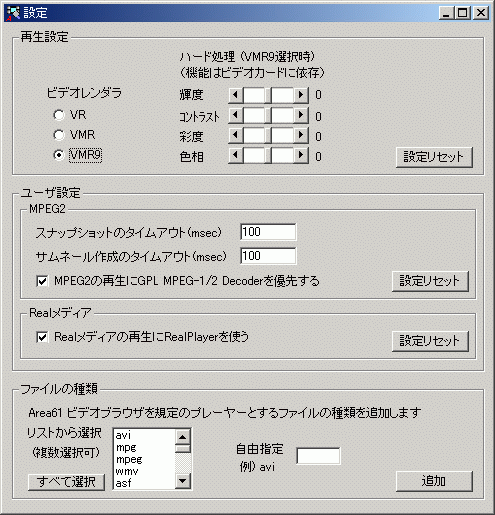Click left arrow of 彩度 slider
The width and height of the screenshot is (495, 515).
coord(236,135)
